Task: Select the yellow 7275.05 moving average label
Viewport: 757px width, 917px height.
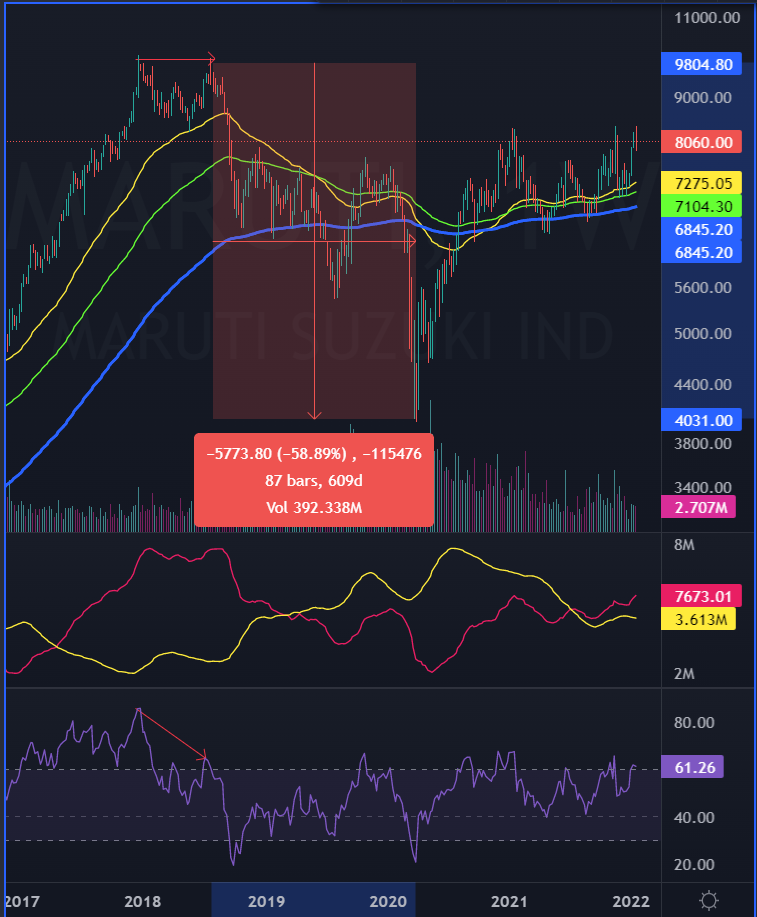Action: pos(701,183)
